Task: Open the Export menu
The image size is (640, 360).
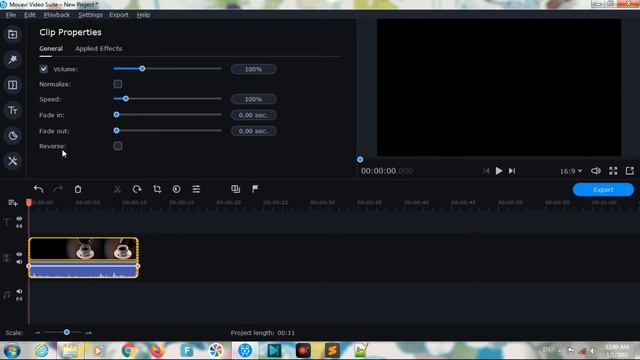Action: tap(119, 15)
